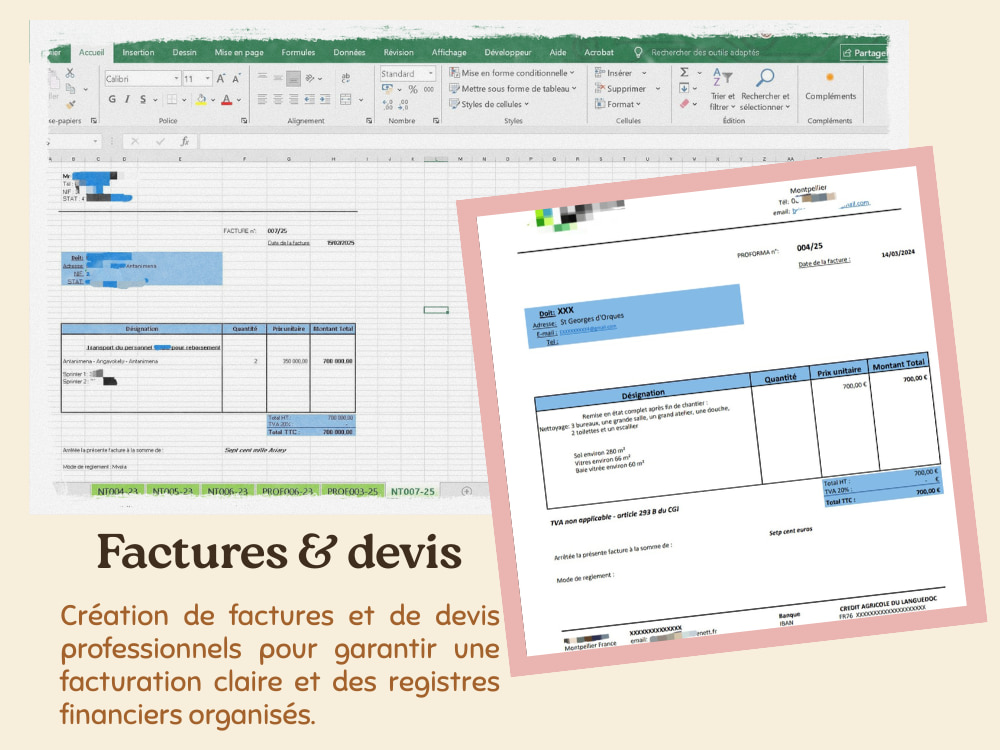
Task: Click the Fill down arrow icon
Action: coord(684,87)
